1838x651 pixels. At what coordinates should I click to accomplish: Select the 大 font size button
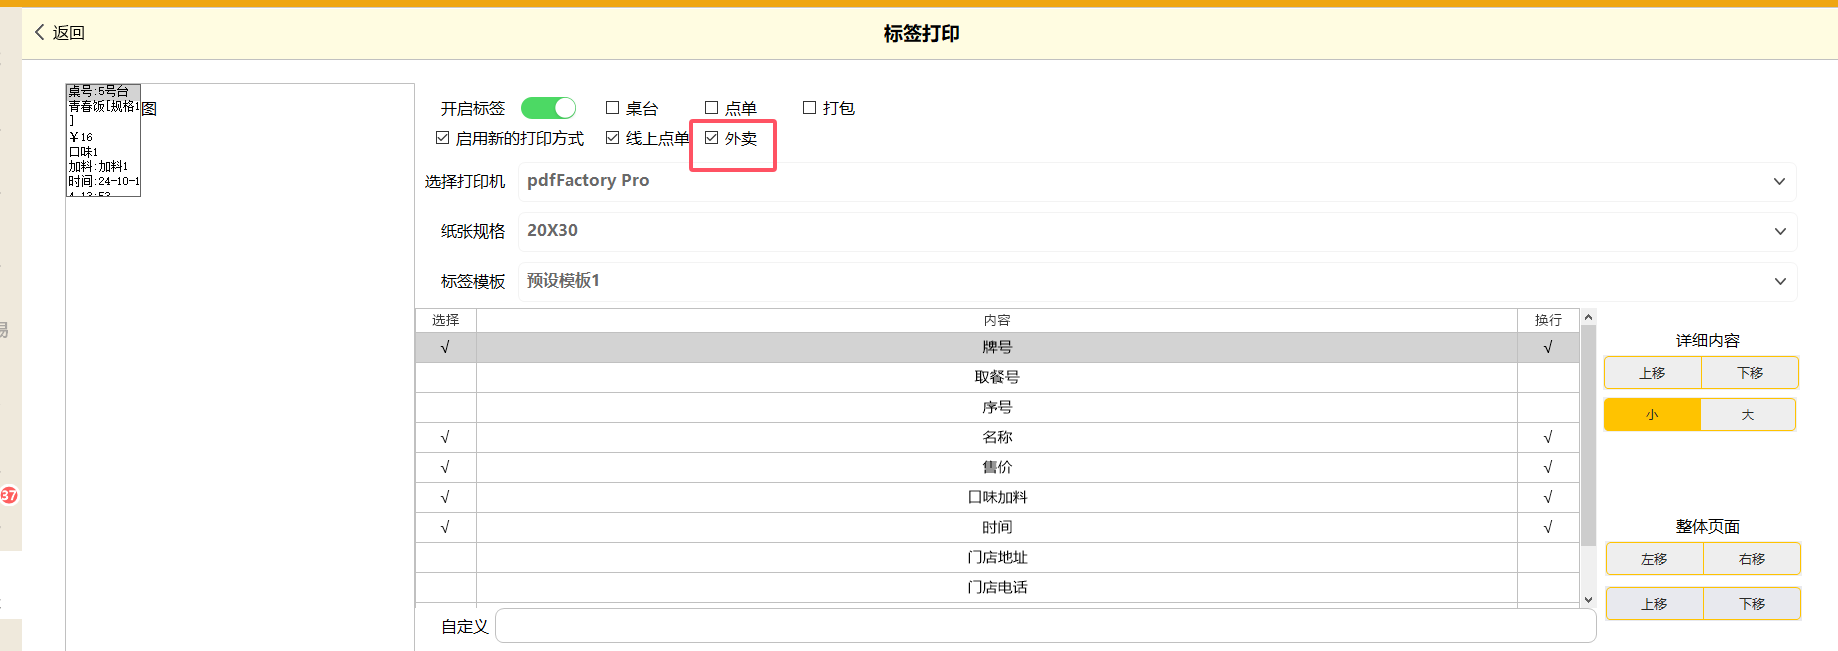1748,415
